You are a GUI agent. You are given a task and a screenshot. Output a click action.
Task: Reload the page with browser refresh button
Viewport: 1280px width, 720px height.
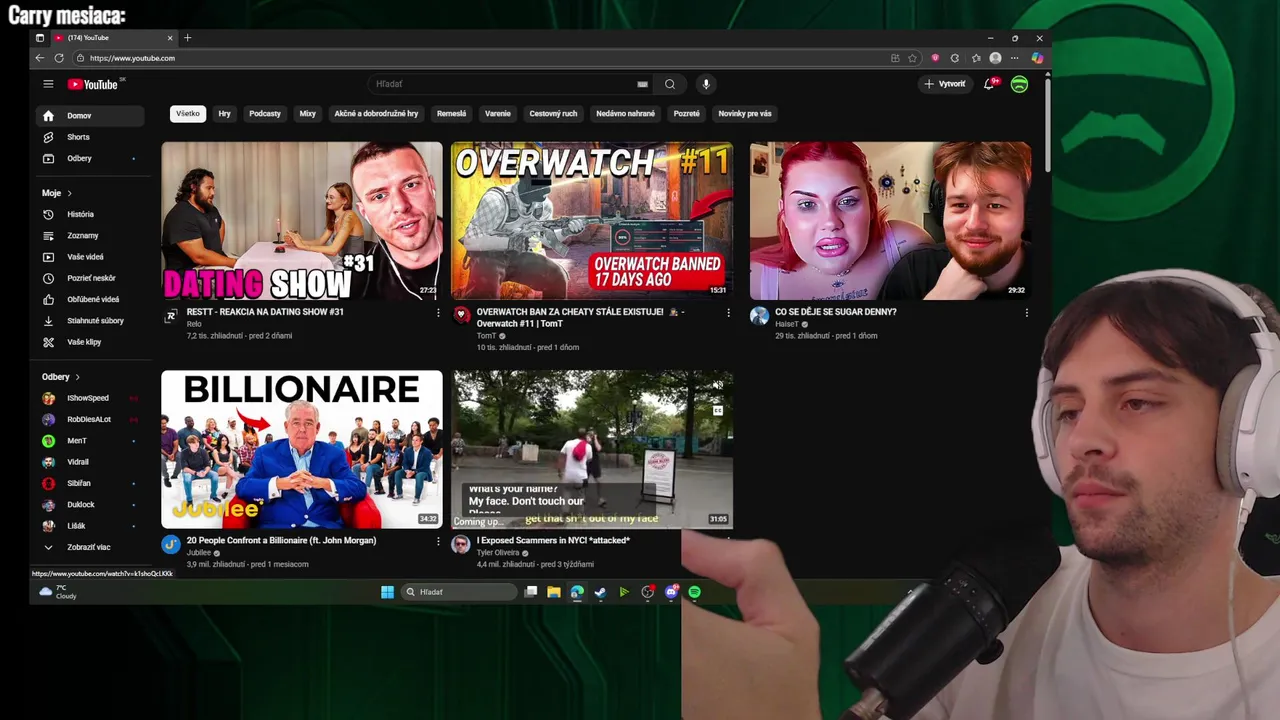click(59, 58)
